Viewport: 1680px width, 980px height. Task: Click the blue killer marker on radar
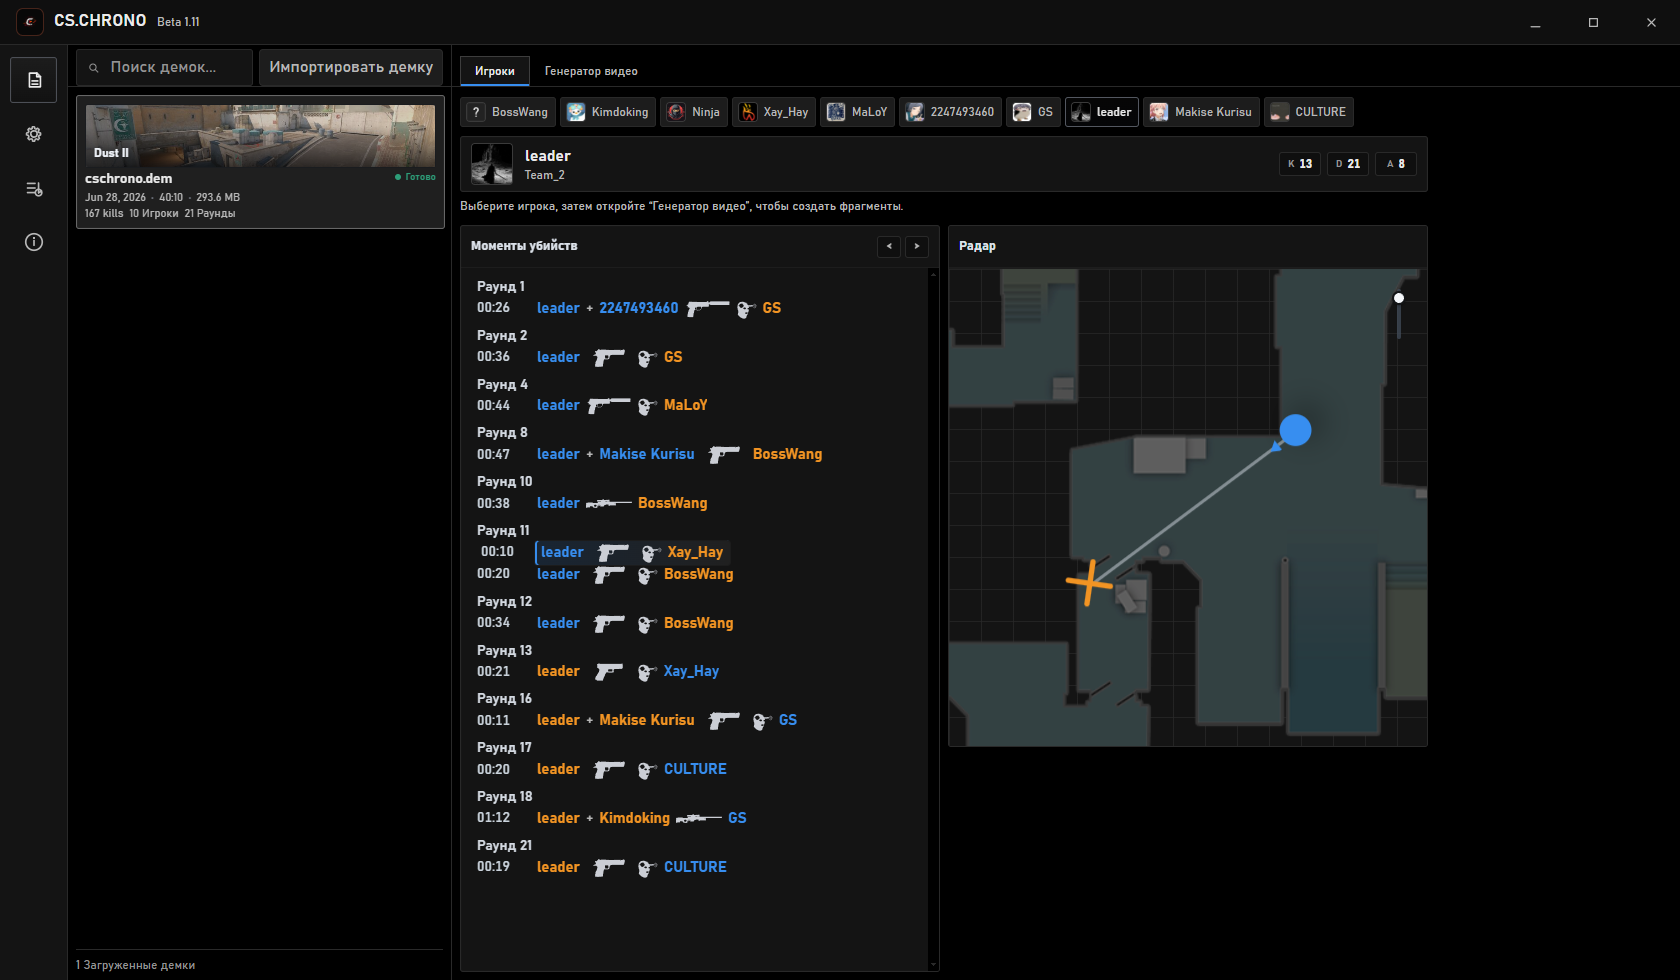[x=1295, y=430]
